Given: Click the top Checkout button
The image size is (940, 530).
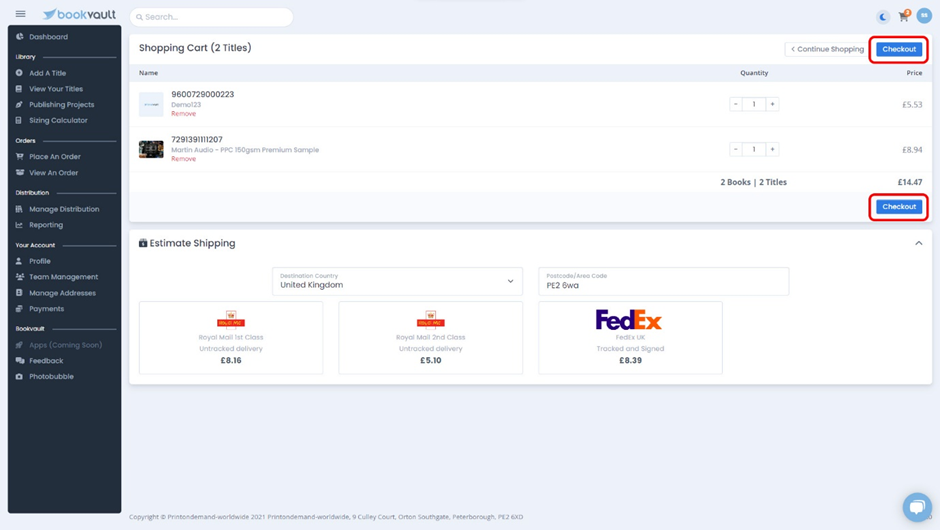Looking at the screenshot, I should (x=899, y=49).
